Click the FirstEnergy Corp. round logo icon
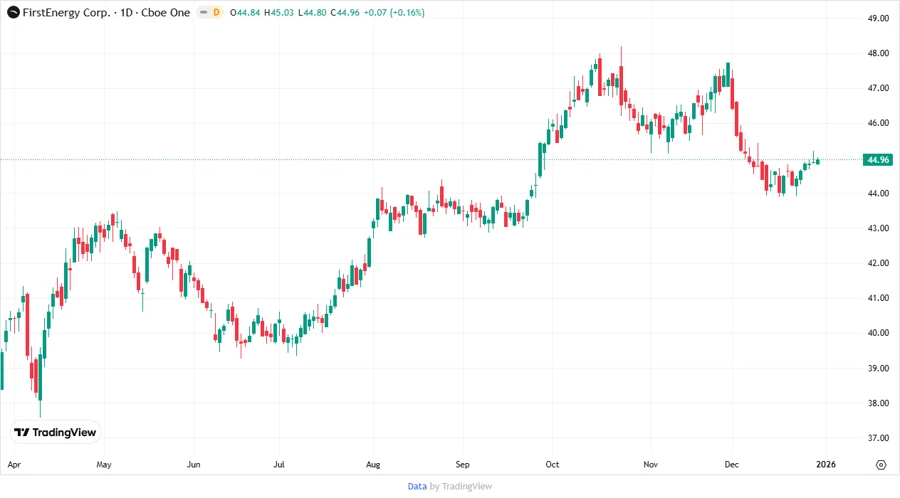 click(13, 12)
